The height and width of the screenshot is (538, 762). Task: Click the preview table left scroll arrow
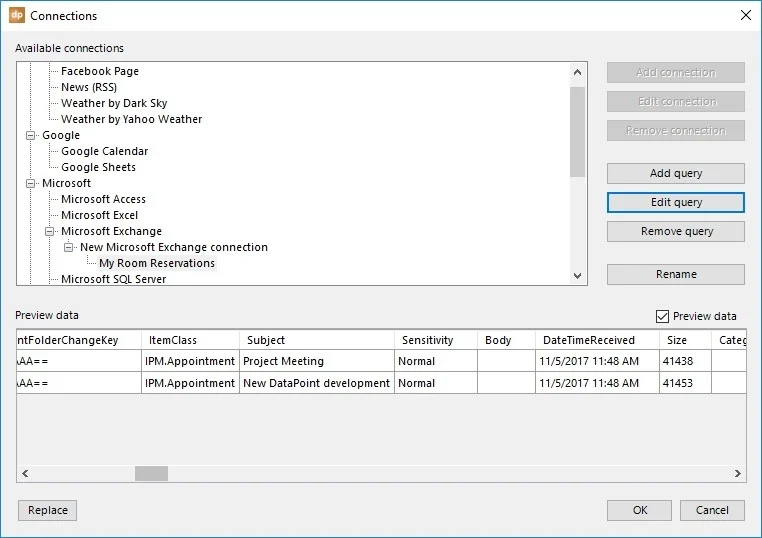(25, 473)
